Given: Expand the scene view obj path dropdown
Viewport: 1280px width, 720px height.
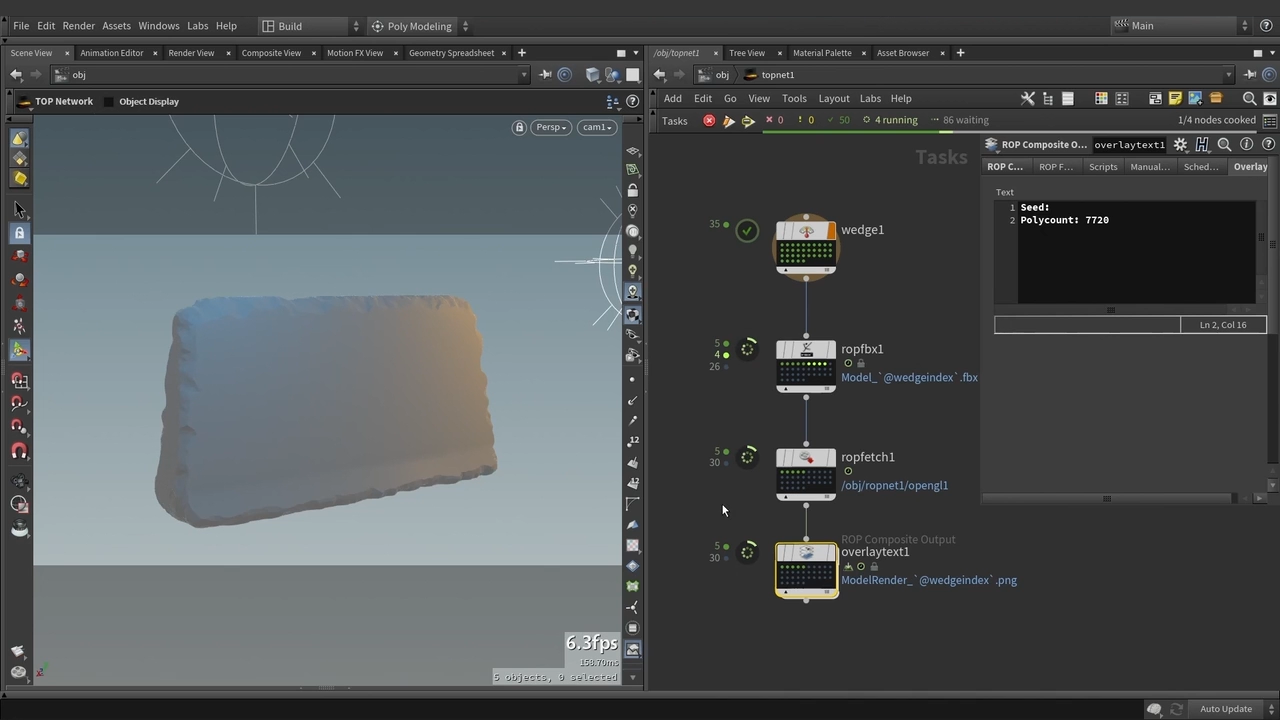Looking at the screenshot, I should (523, 75).
